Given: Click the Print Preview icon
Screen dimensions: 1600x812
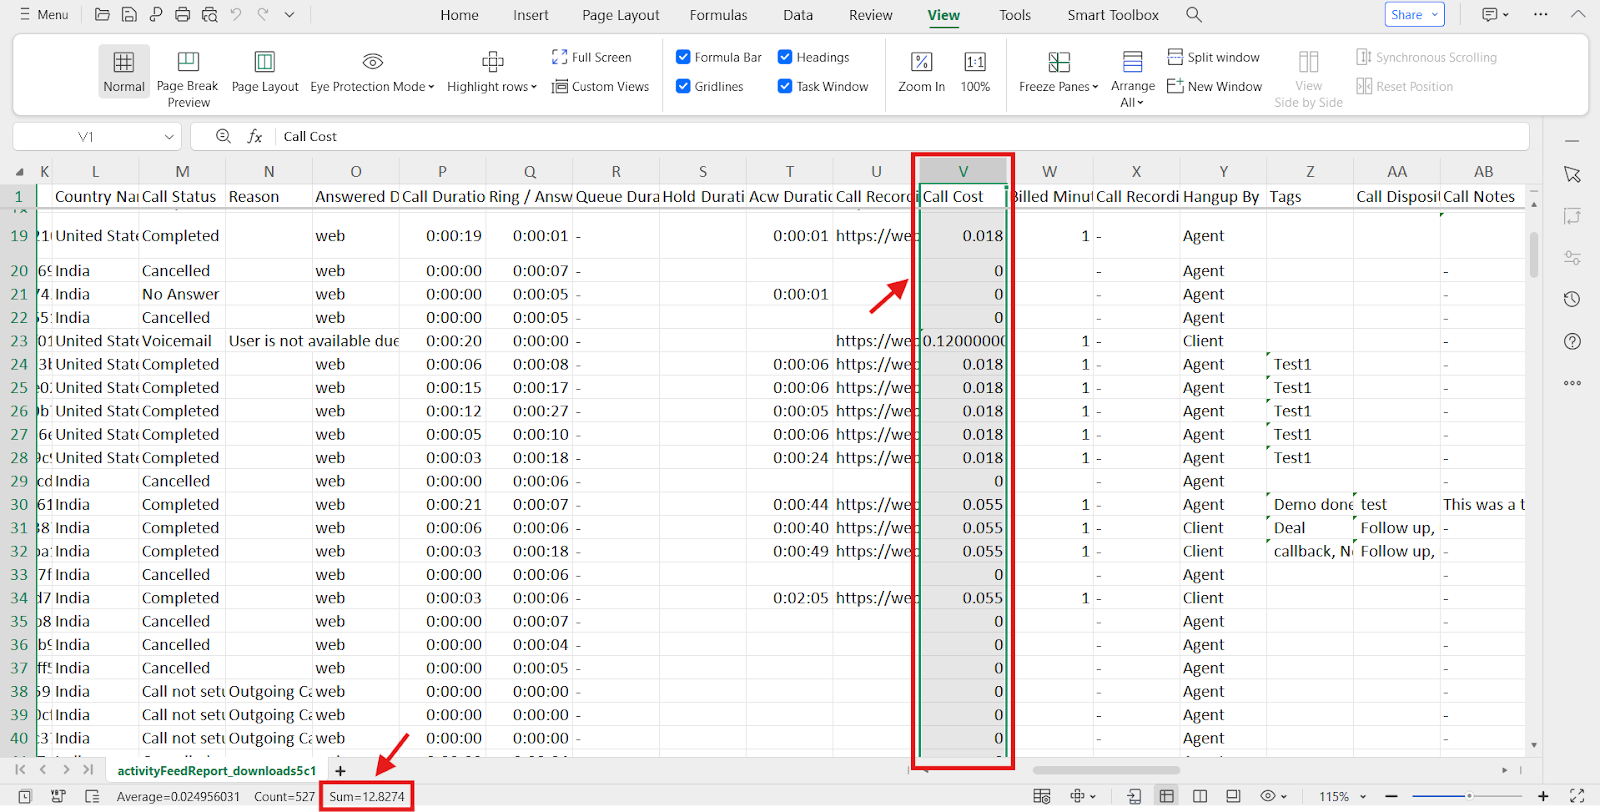Looking at the screenshot, I should point(209,15).
